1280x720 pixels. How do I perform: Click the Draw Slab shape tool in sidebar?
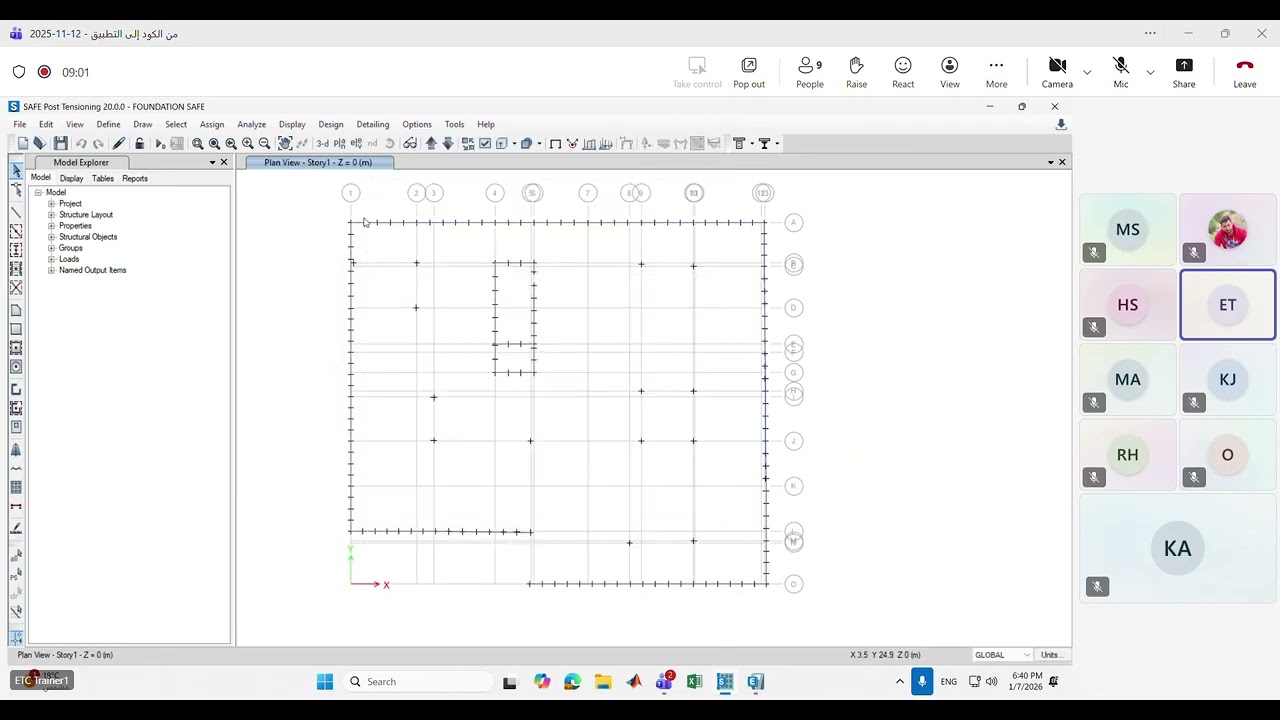tap(16, 310)
